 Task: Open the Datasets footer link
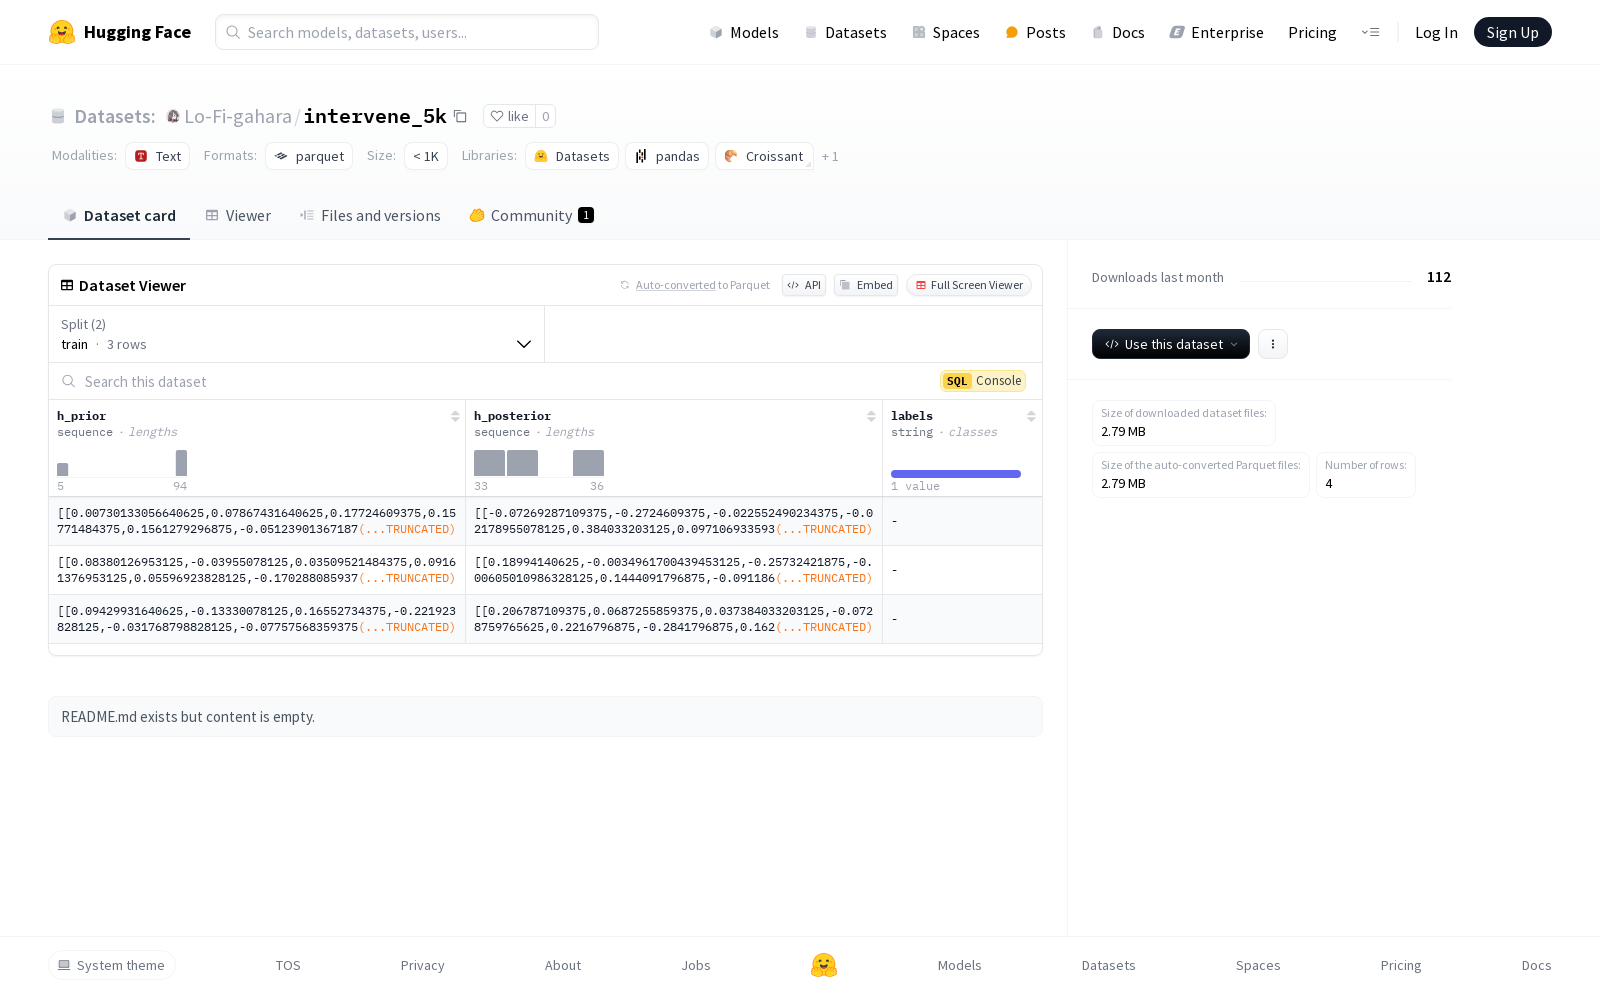click(x=1109, y=965)
